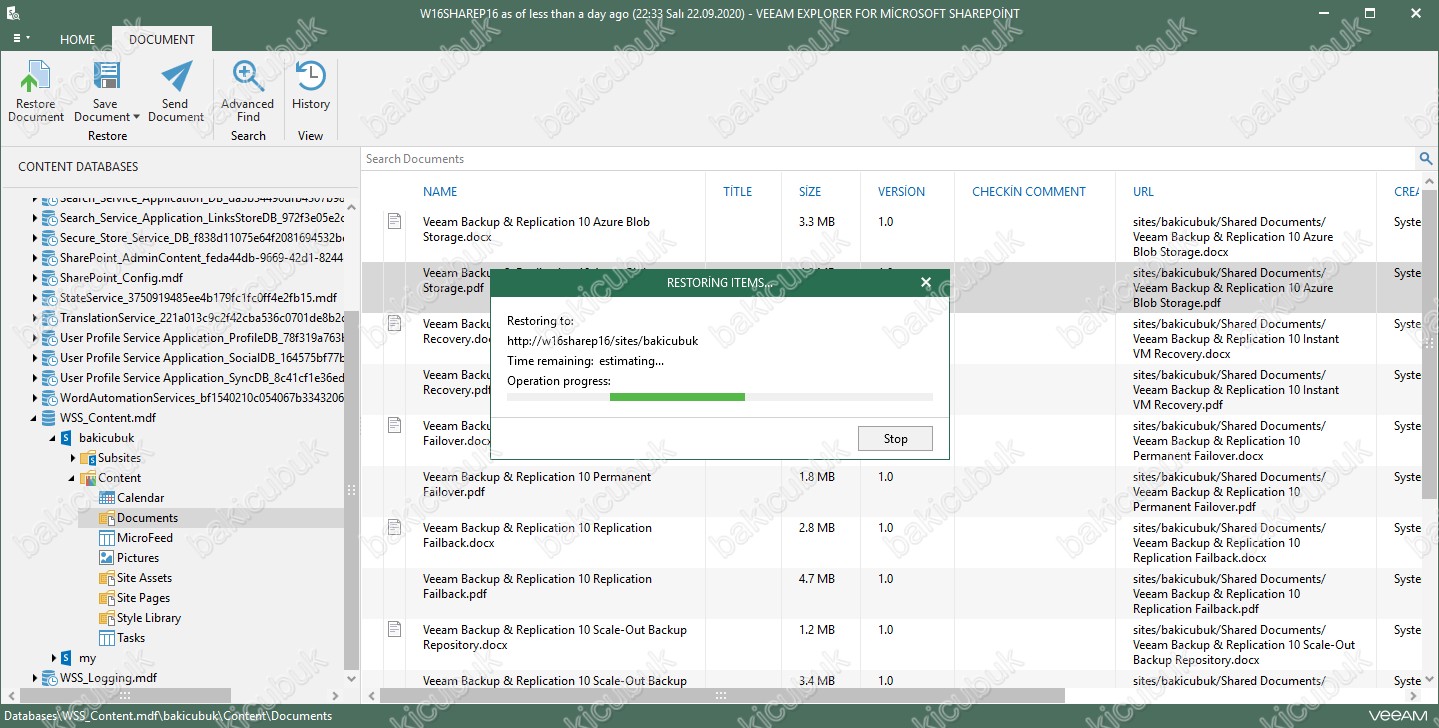Click the Send Document paper-plane icon
1439x728 pixels.
[x=176, y=77]
